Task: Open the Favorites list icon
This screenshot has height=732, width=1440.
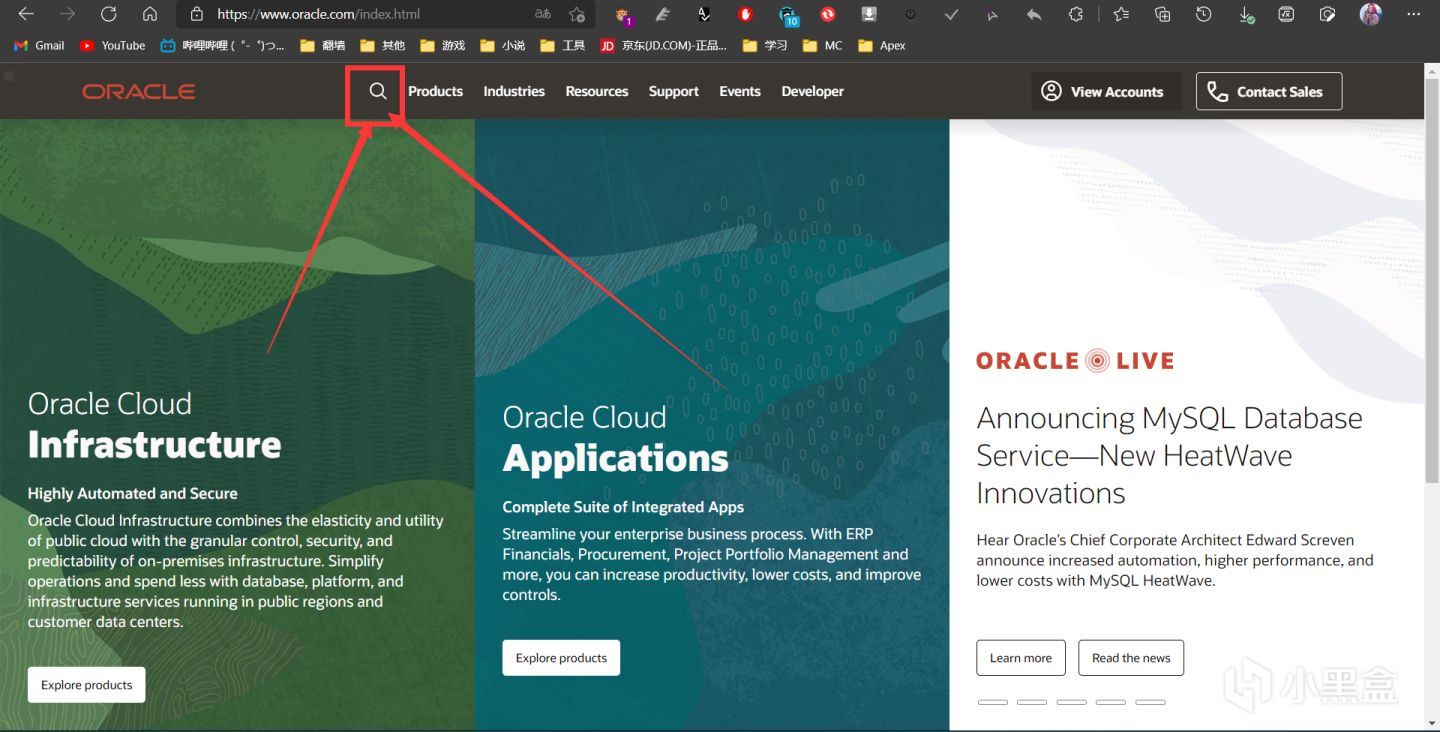Action: pyautogui.click(x=1121, y=14)
